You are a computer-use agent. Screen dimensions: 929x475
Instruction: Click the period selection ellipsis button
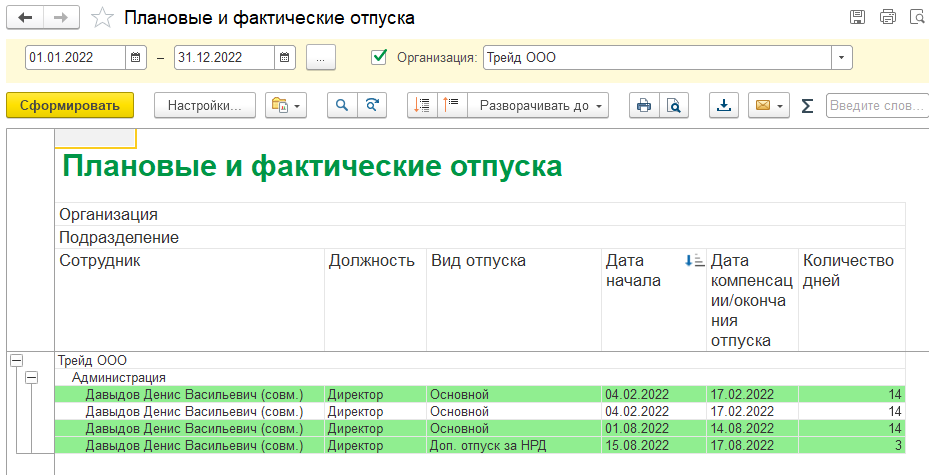(320, 57)
